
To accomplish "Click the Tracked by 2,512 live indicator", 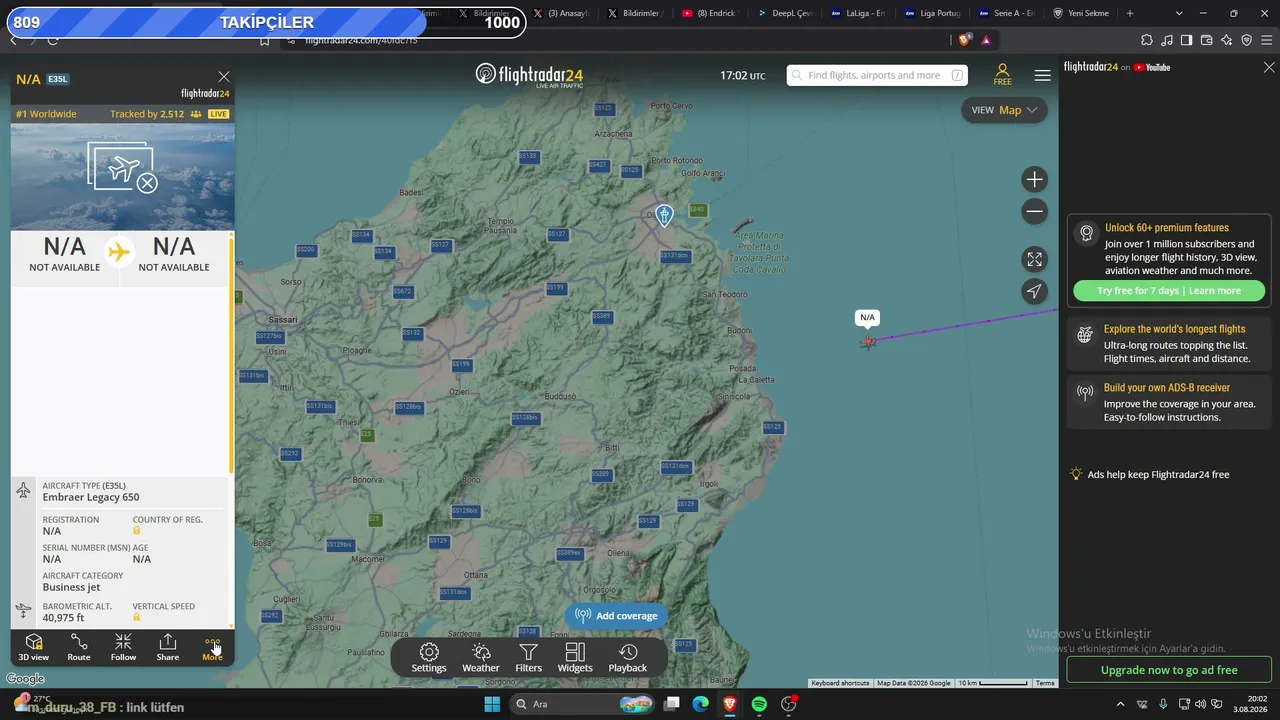I will 169,114.
